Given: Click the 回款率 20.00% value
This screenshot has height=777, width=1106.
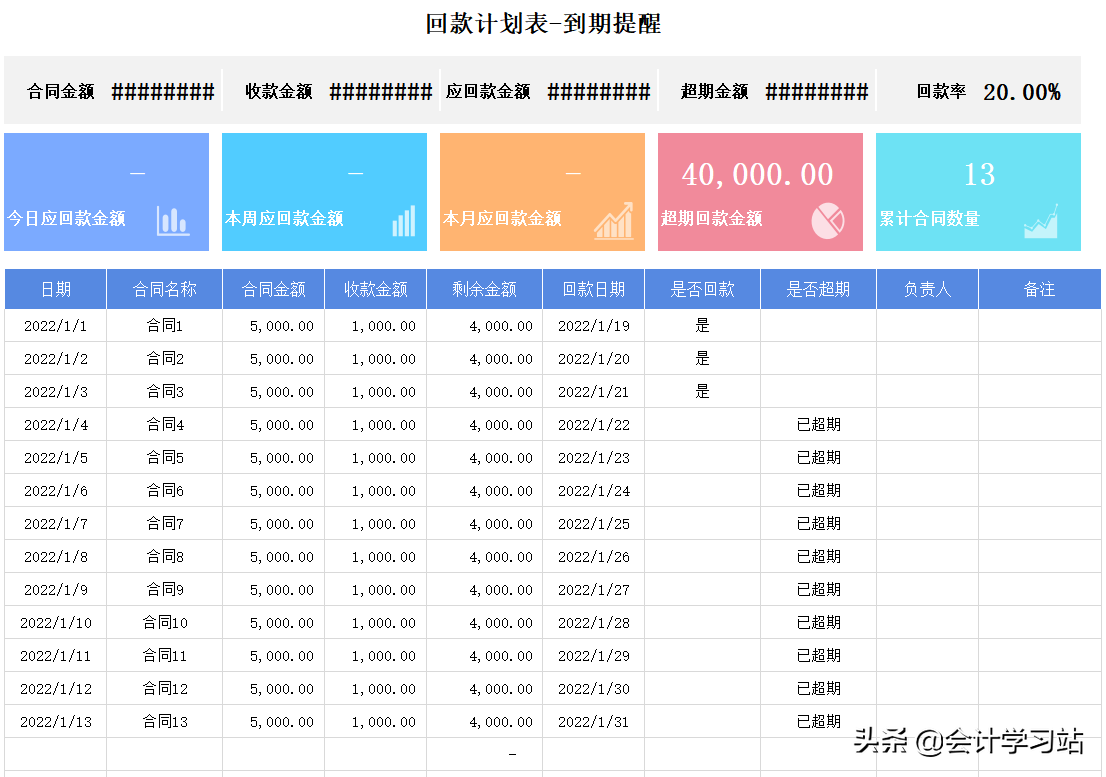Looking at the screenshot, I should (1021, 92).
